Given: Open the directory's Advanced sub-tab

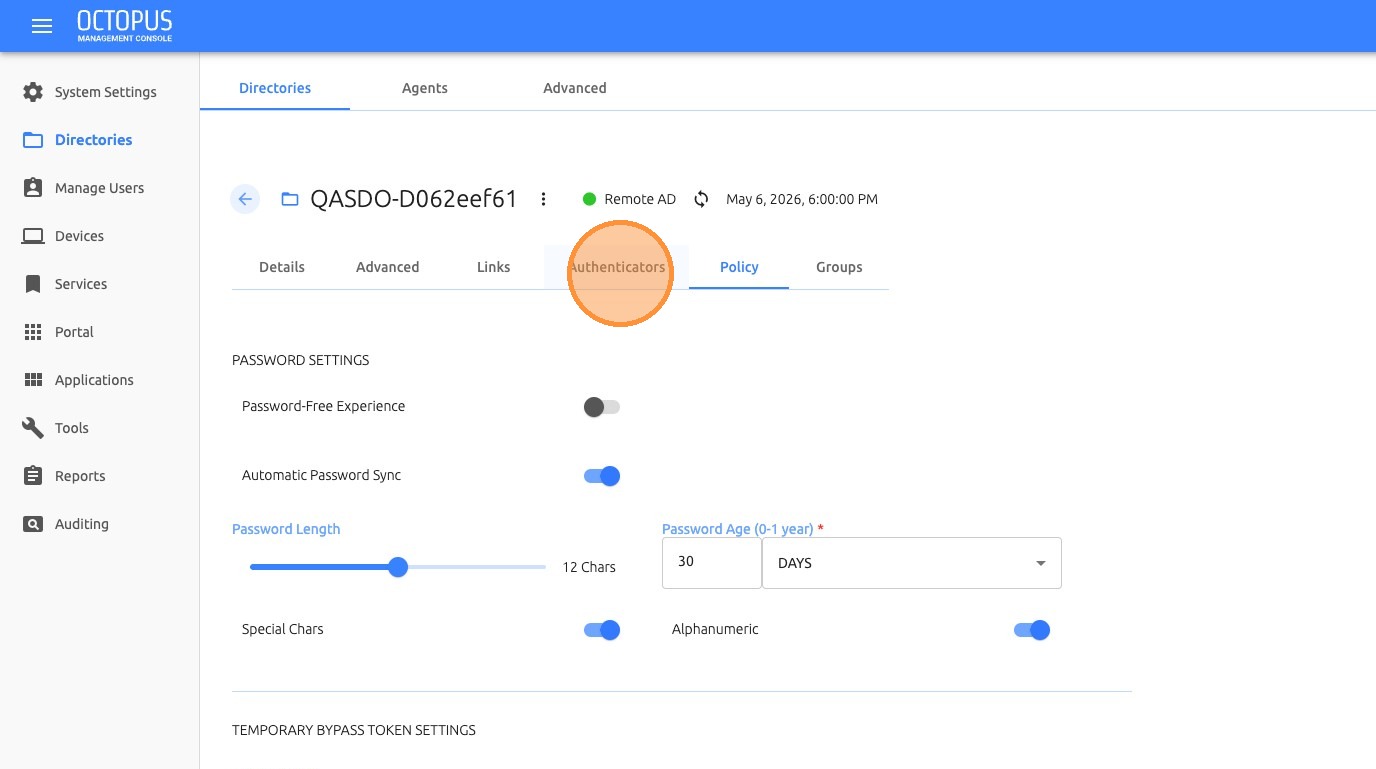Looking at the screenshot, I should [x=388, y=267].
